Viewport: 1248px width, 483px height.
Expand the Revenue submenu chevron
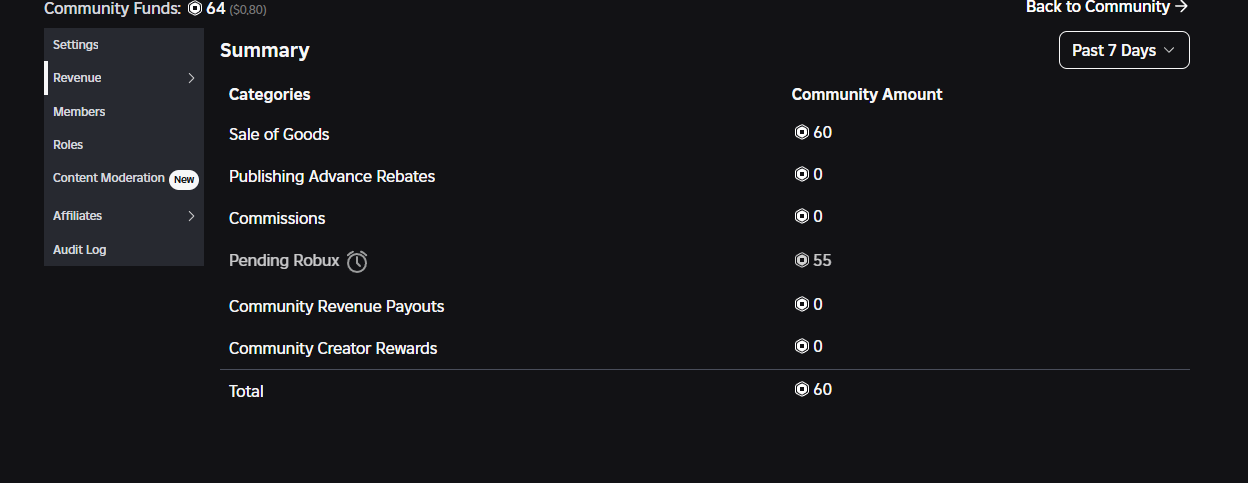coord(191,78)
